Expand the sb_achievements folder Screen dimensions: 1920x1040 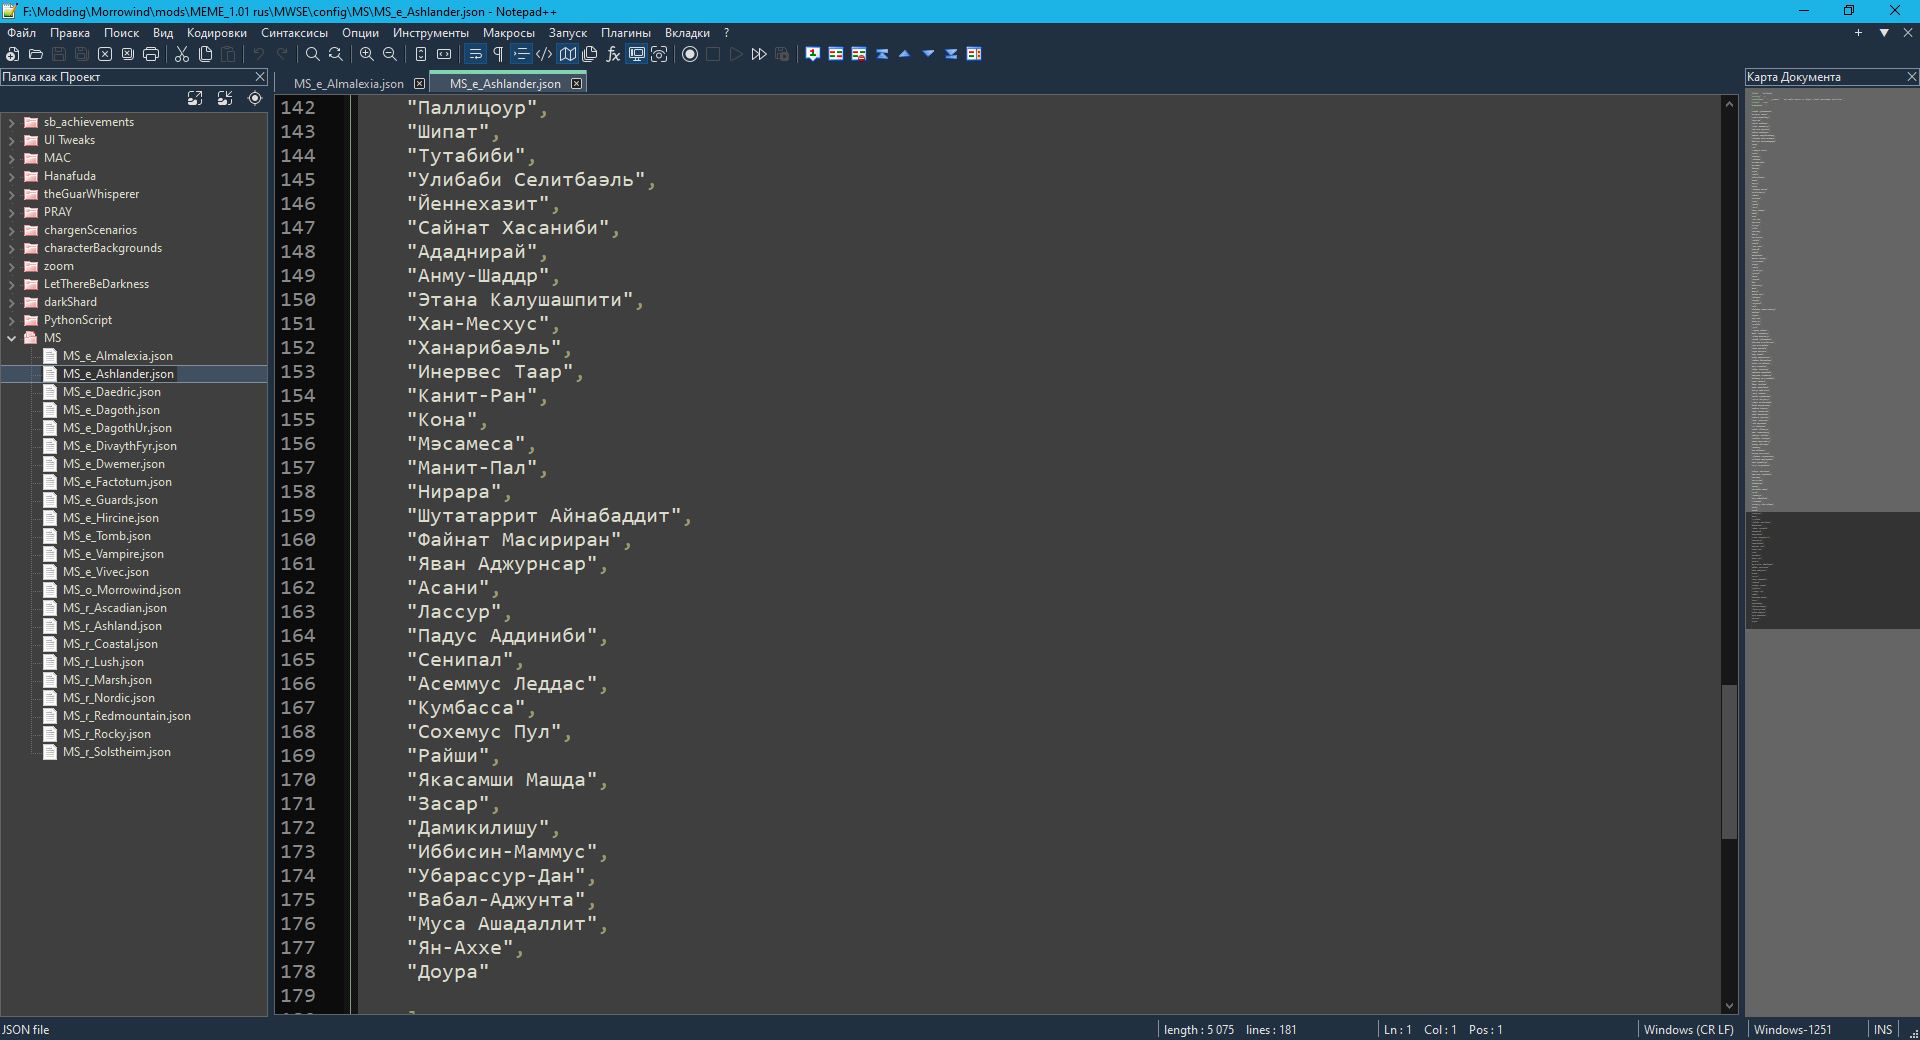click(11, 122)
